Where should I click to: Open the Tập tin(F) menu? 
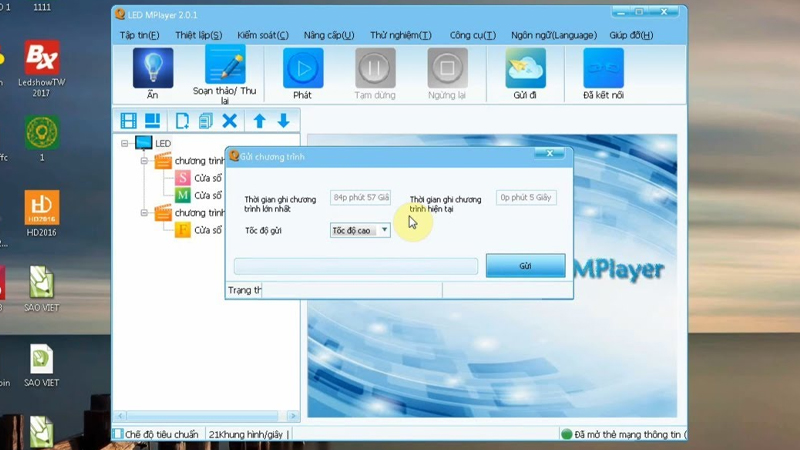point(139,35)
